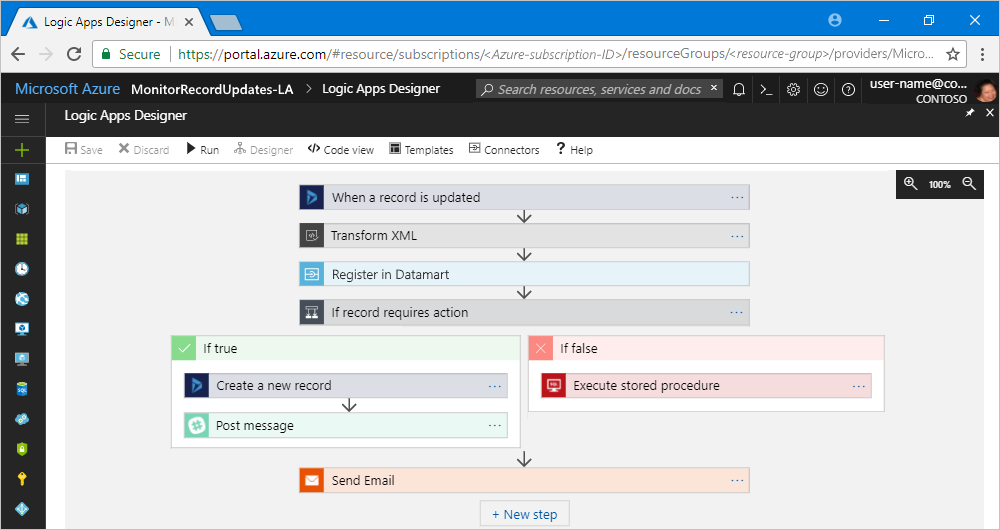This screenshot has width=1000, height=530.
Task: Click the SQL databases sidebar icon
Action: [x=22, y=388]
